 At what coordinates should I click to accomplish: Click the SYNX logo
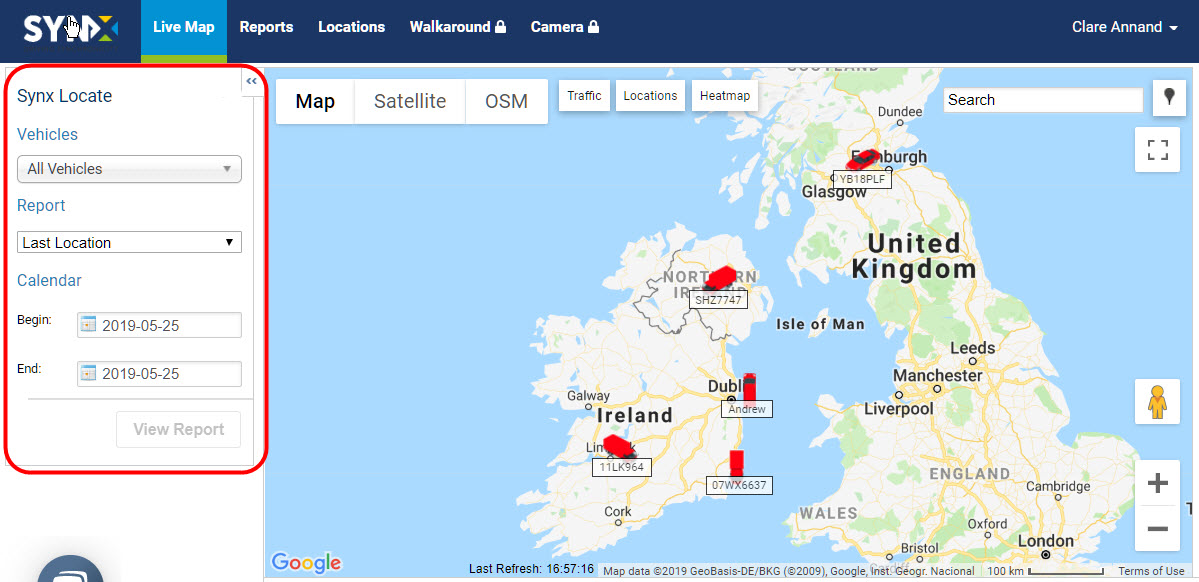70,29
